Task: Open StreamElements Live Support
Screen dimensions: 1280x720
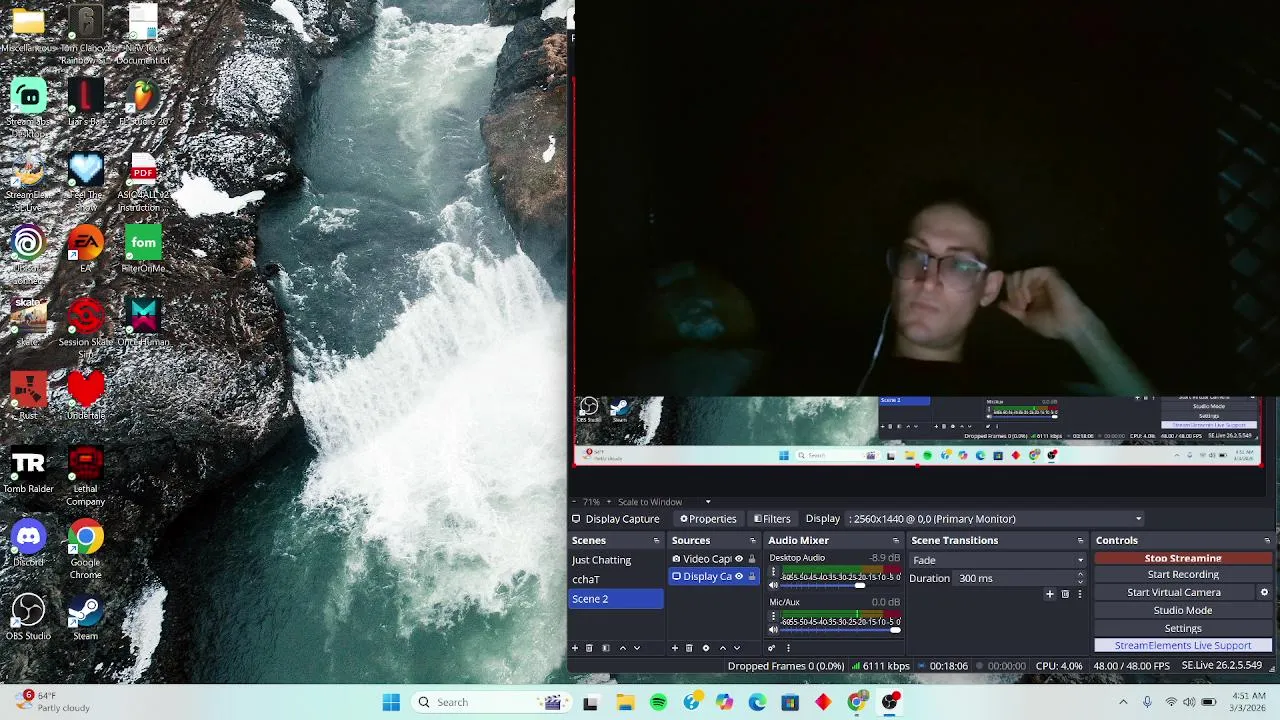Action: coord(1183,646)
